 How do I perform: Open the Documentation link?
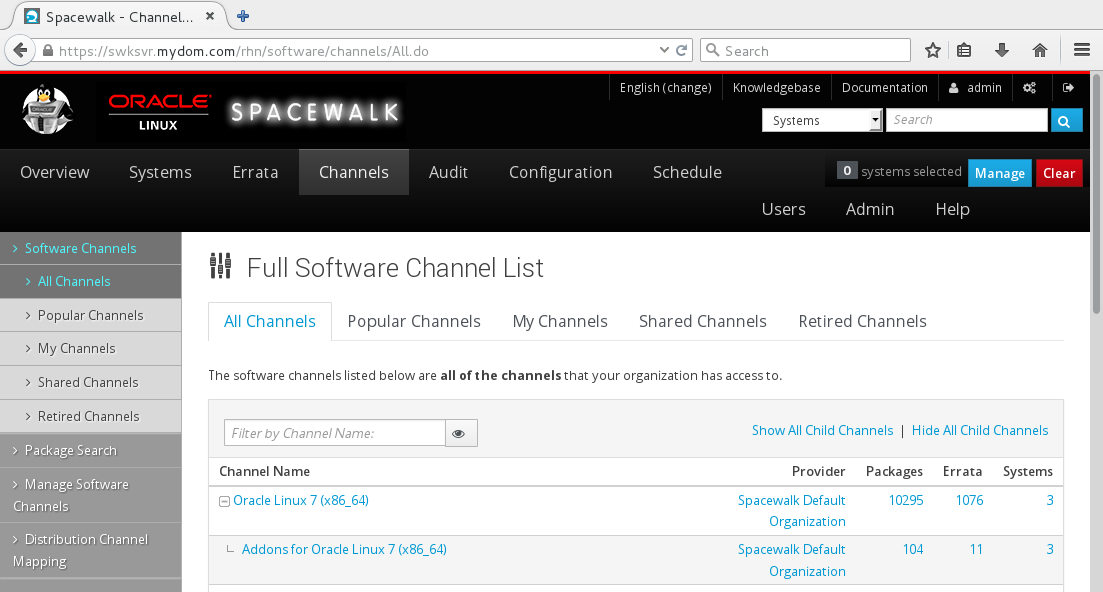(885, 88)
